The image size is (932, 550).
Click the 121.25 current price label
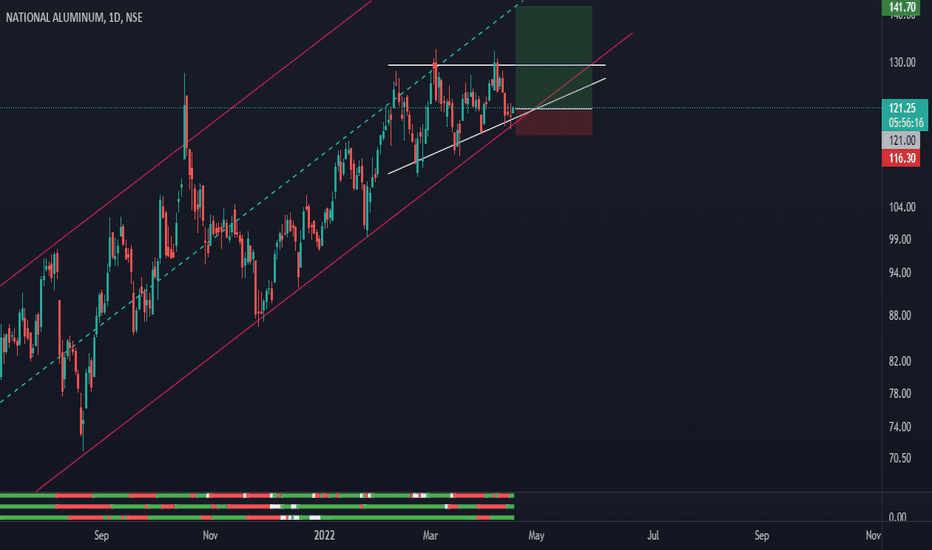coord(904,108)
